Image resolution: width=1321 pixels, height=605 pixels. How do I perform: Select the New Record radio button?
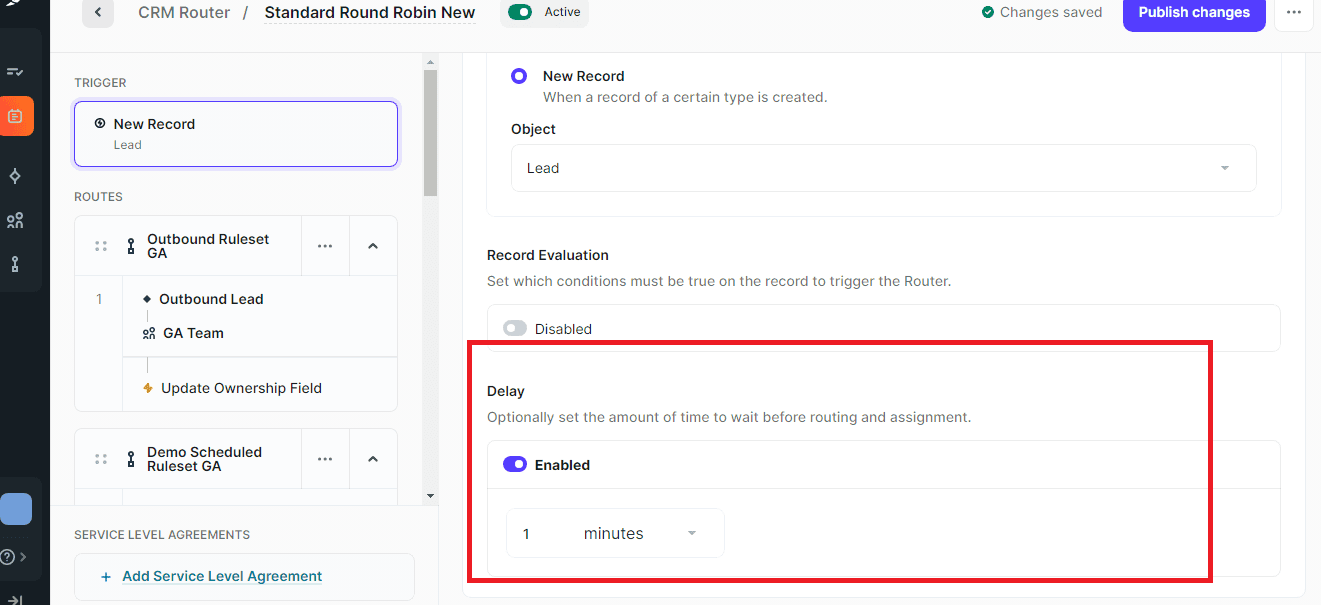click(x=519, y=76)
